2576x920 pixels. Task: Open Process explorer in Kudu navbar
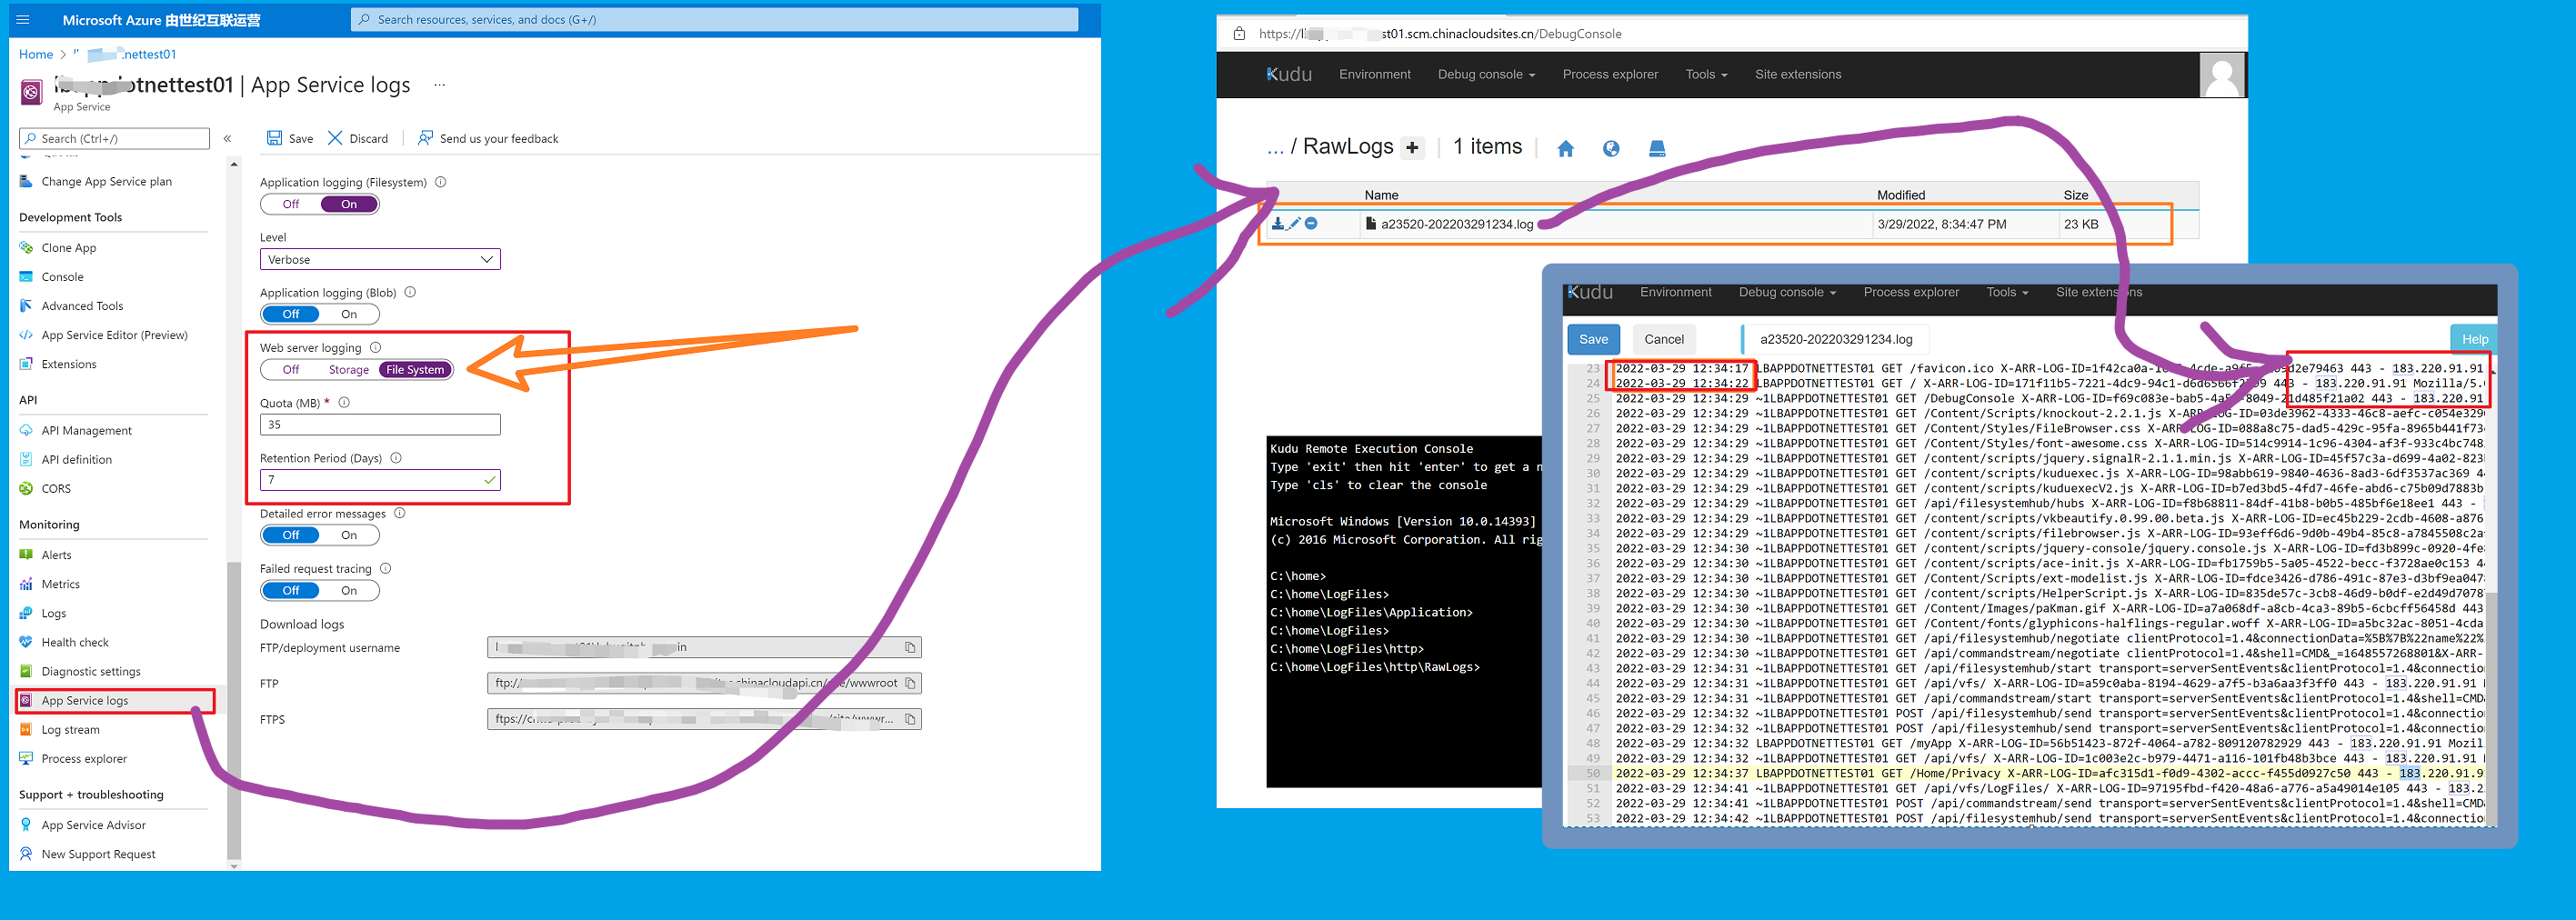pos(1609,75)
